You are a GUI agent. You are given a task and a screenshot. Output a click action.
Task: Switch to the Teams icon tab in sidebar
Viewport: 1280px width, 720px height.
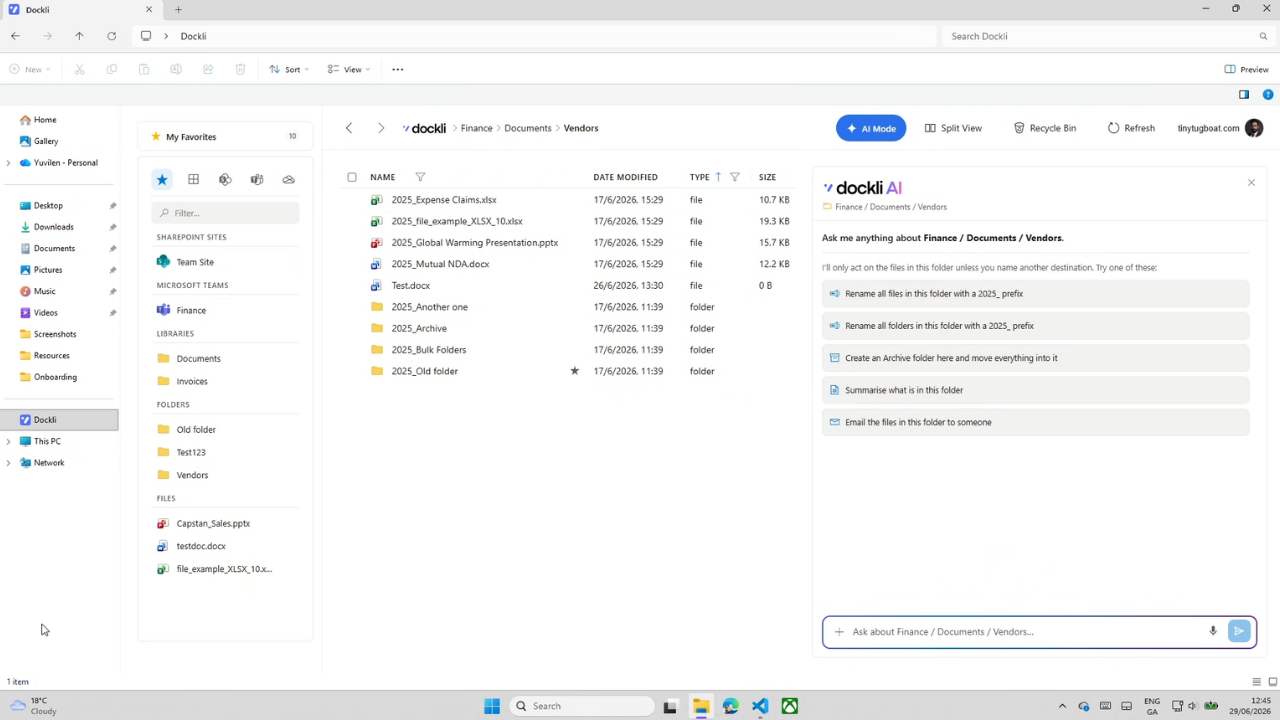(257, 179)
